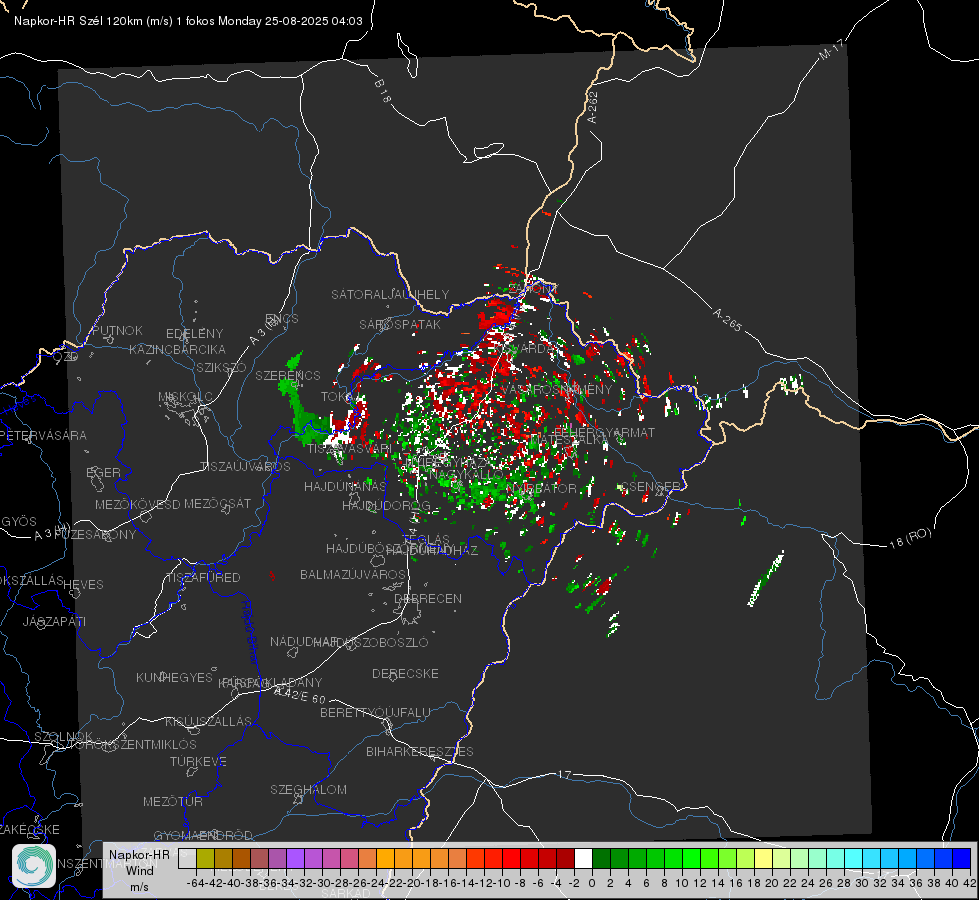Click the light gray swatch at legend start
The height and width of the screenshot is (900, 979).
tap(187, 859)
